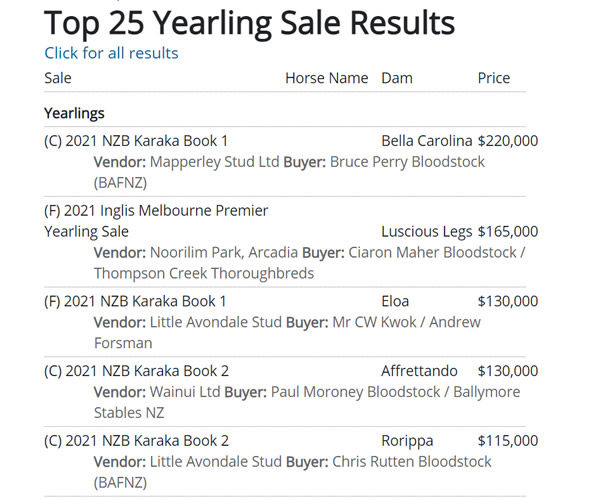Click the $220,000 price

tap(507, 142)
